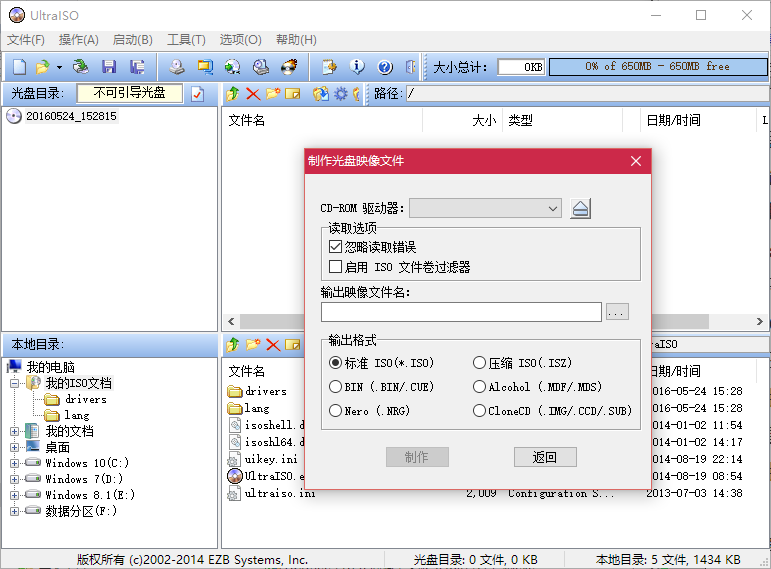771x569 pixels.
Task: Click the Open file folder icon
Action: point(43,67)
